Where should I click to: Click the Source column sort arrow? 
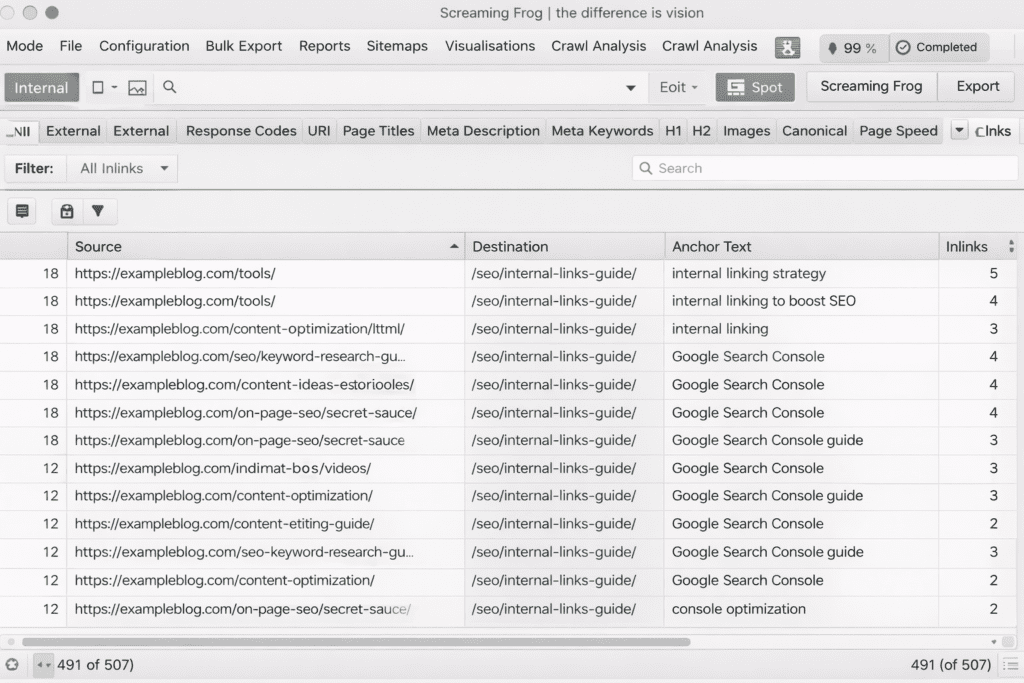(454, 246)
